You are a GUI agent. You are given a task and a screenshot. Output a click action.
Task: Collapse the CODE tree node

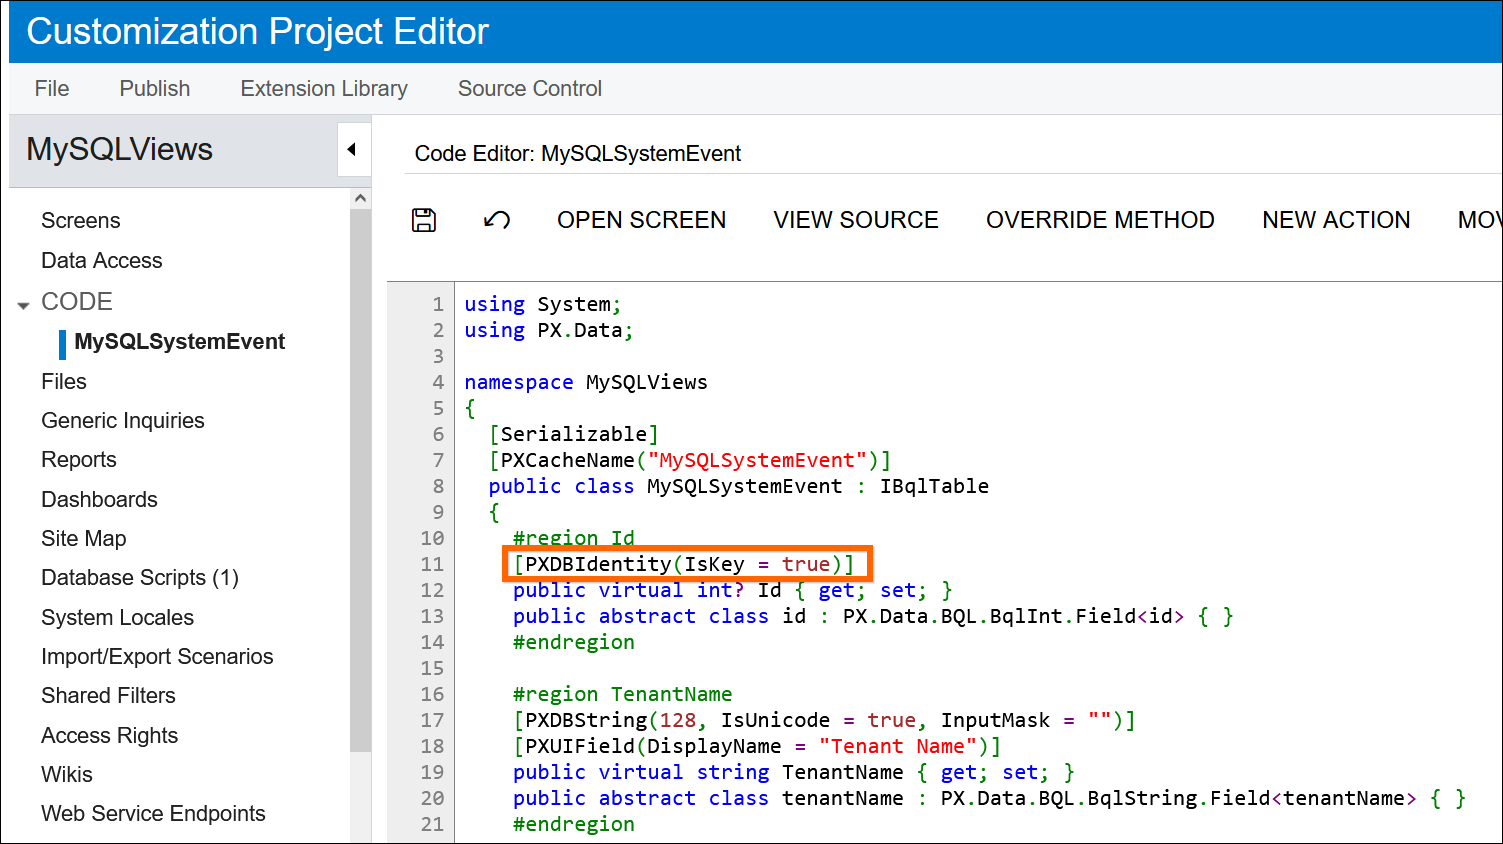point(23,304)
